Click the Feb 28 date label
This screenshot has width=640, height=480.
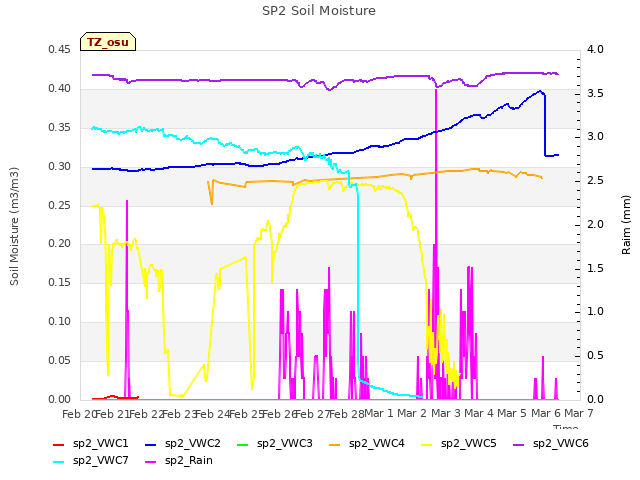point(346,414)
